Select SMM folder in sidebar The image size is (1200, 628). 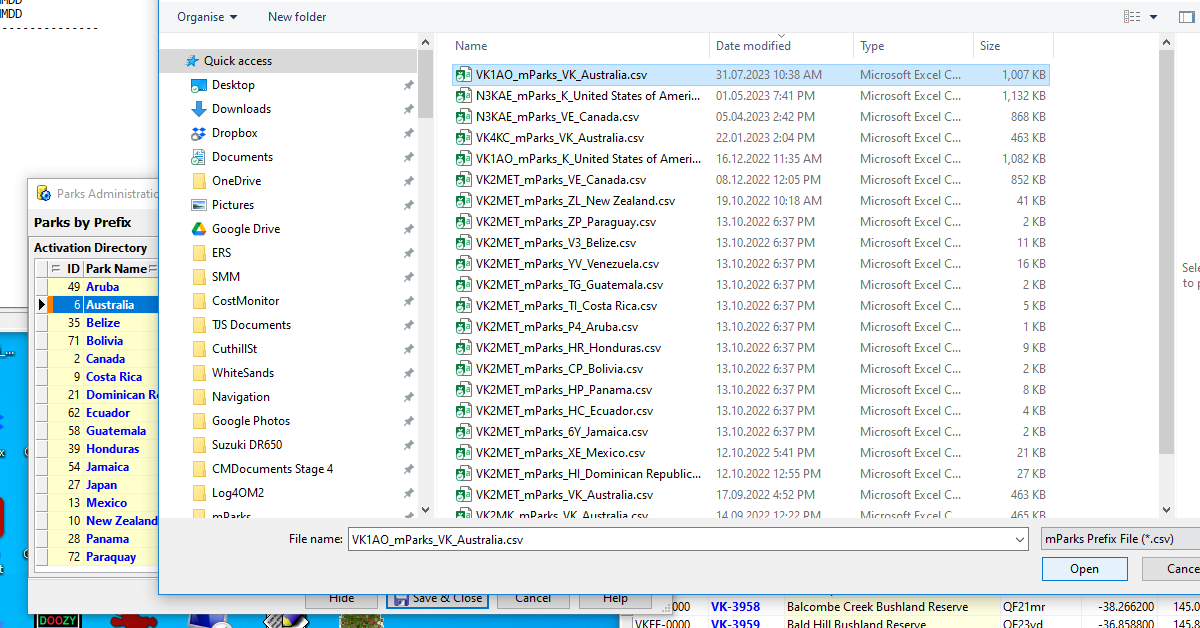click(225, 277)
